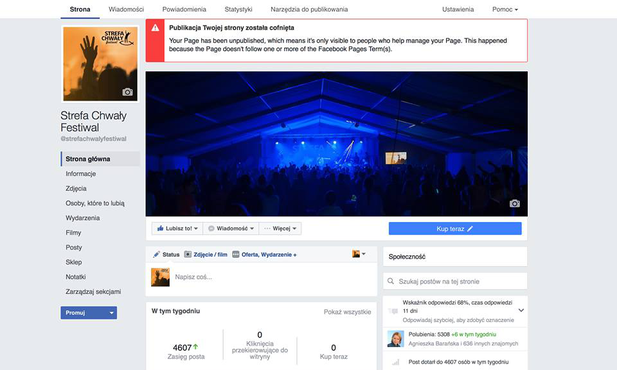Screen dimensions: 617x370
Task: Click the 4607 Zasięg posta stat
Action: click(x=186, y=352)
